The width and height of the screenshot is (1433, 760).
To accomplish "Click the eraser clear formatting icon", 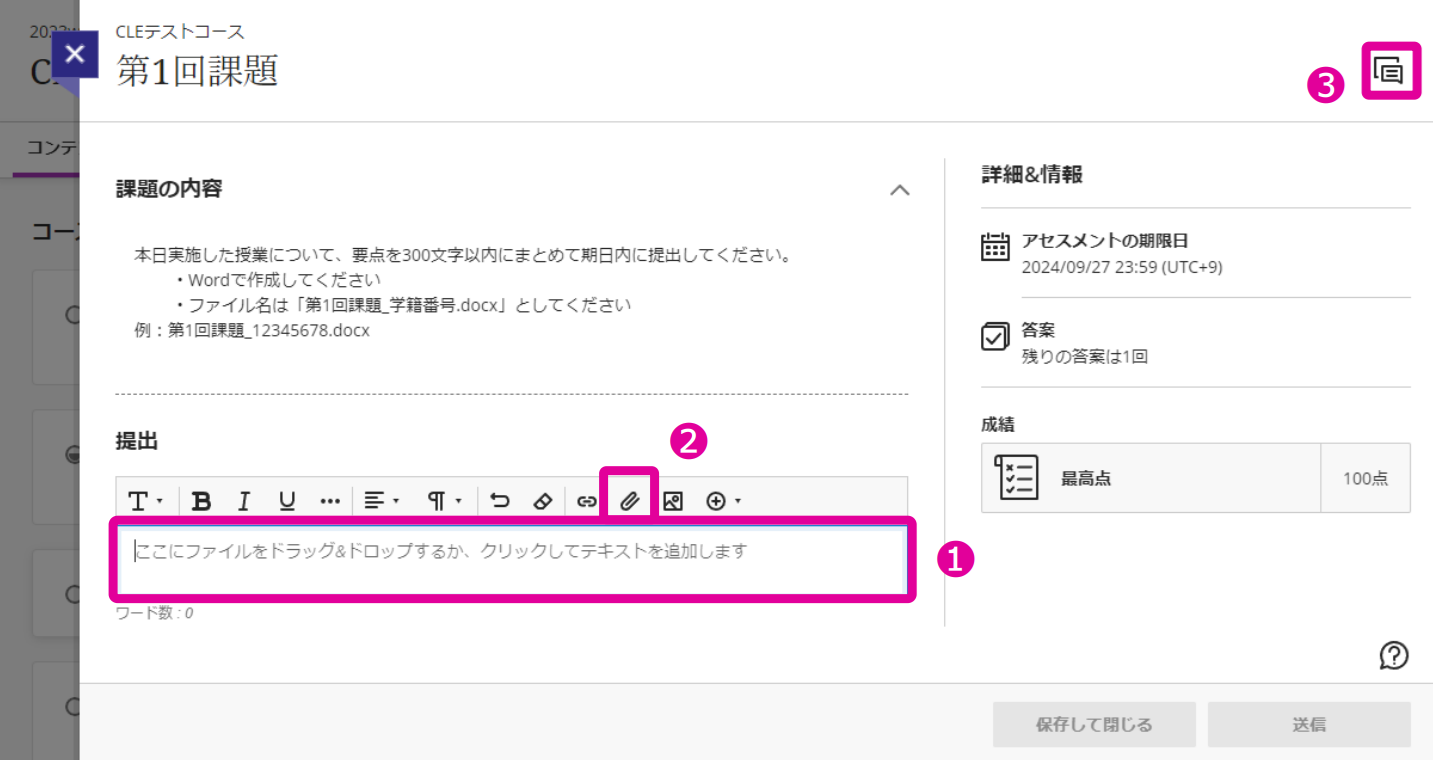I will (543, 501).
